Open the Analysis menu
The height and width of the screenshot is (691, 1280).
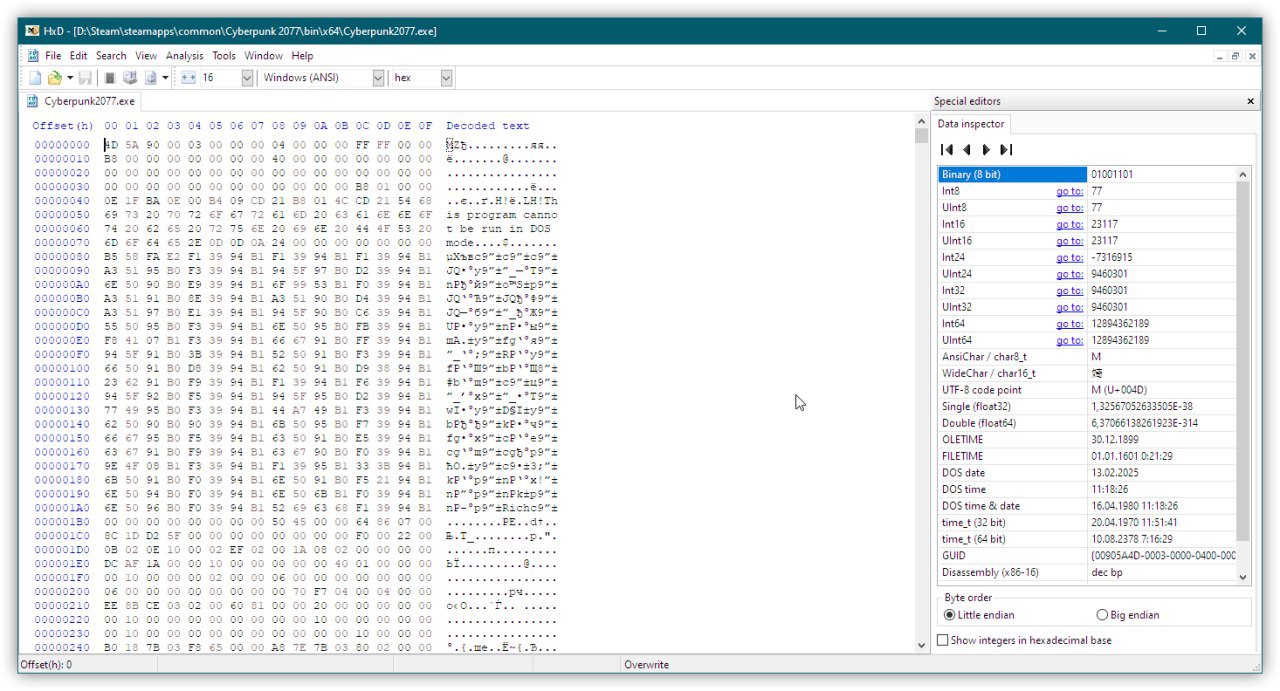184,56
